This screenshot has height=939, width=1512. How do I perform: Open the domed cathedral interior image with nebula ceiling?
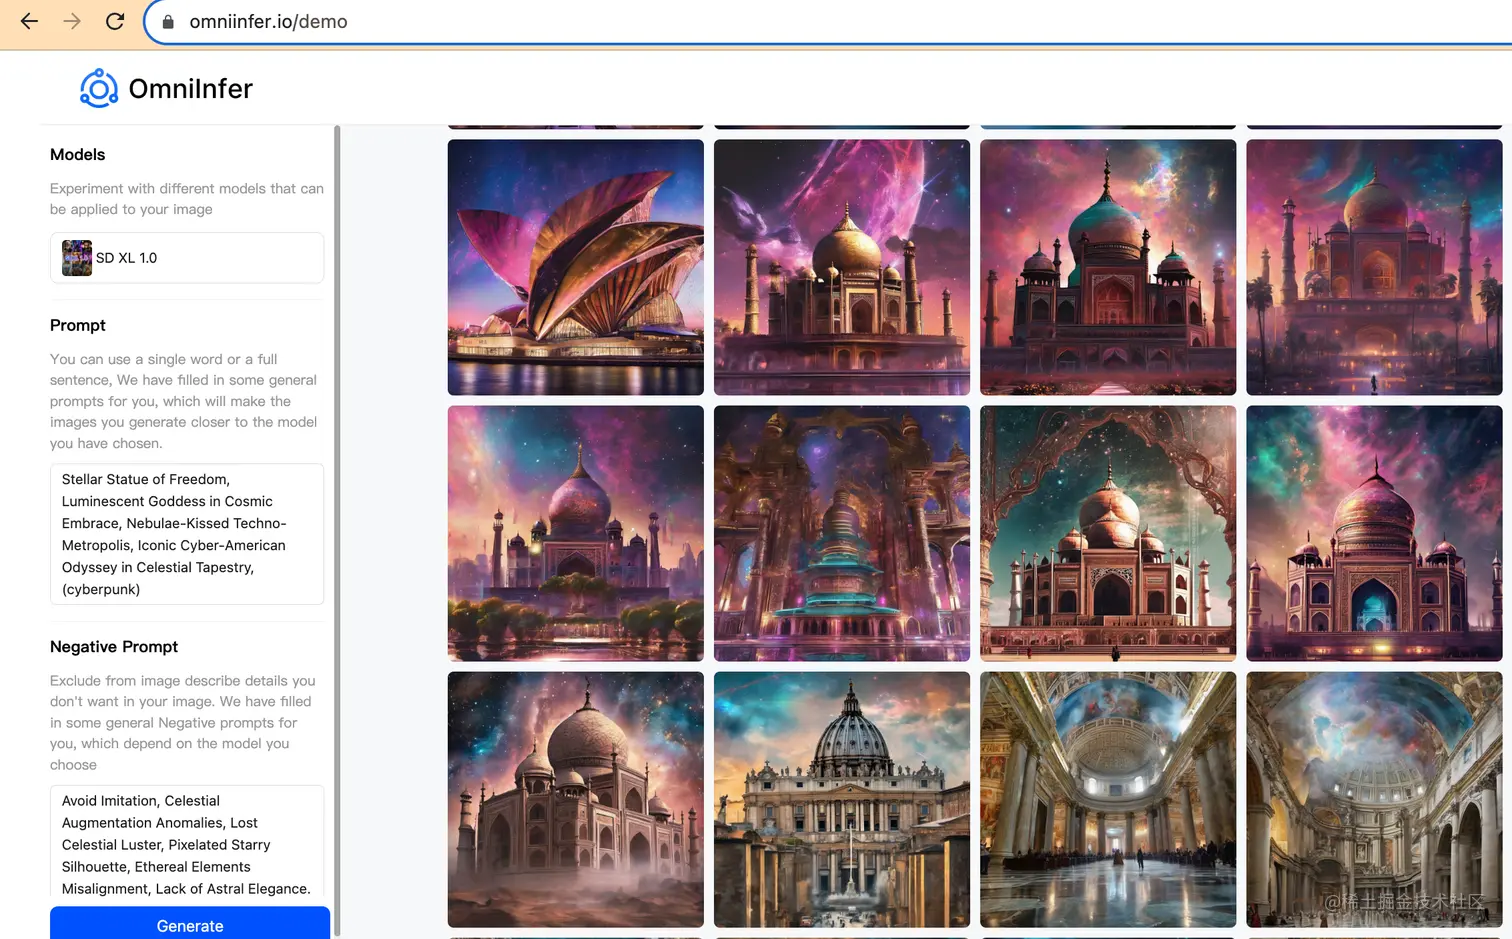point(1374,799)
